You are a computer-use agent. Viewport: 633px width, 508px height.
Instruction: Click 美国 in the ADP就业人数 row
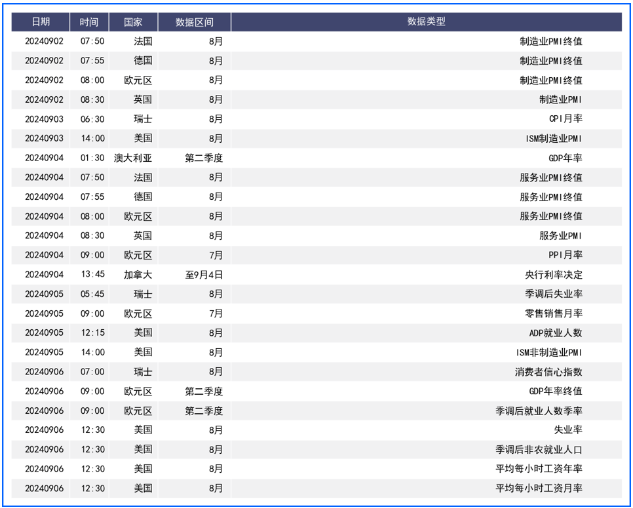(x=143, y=333)
